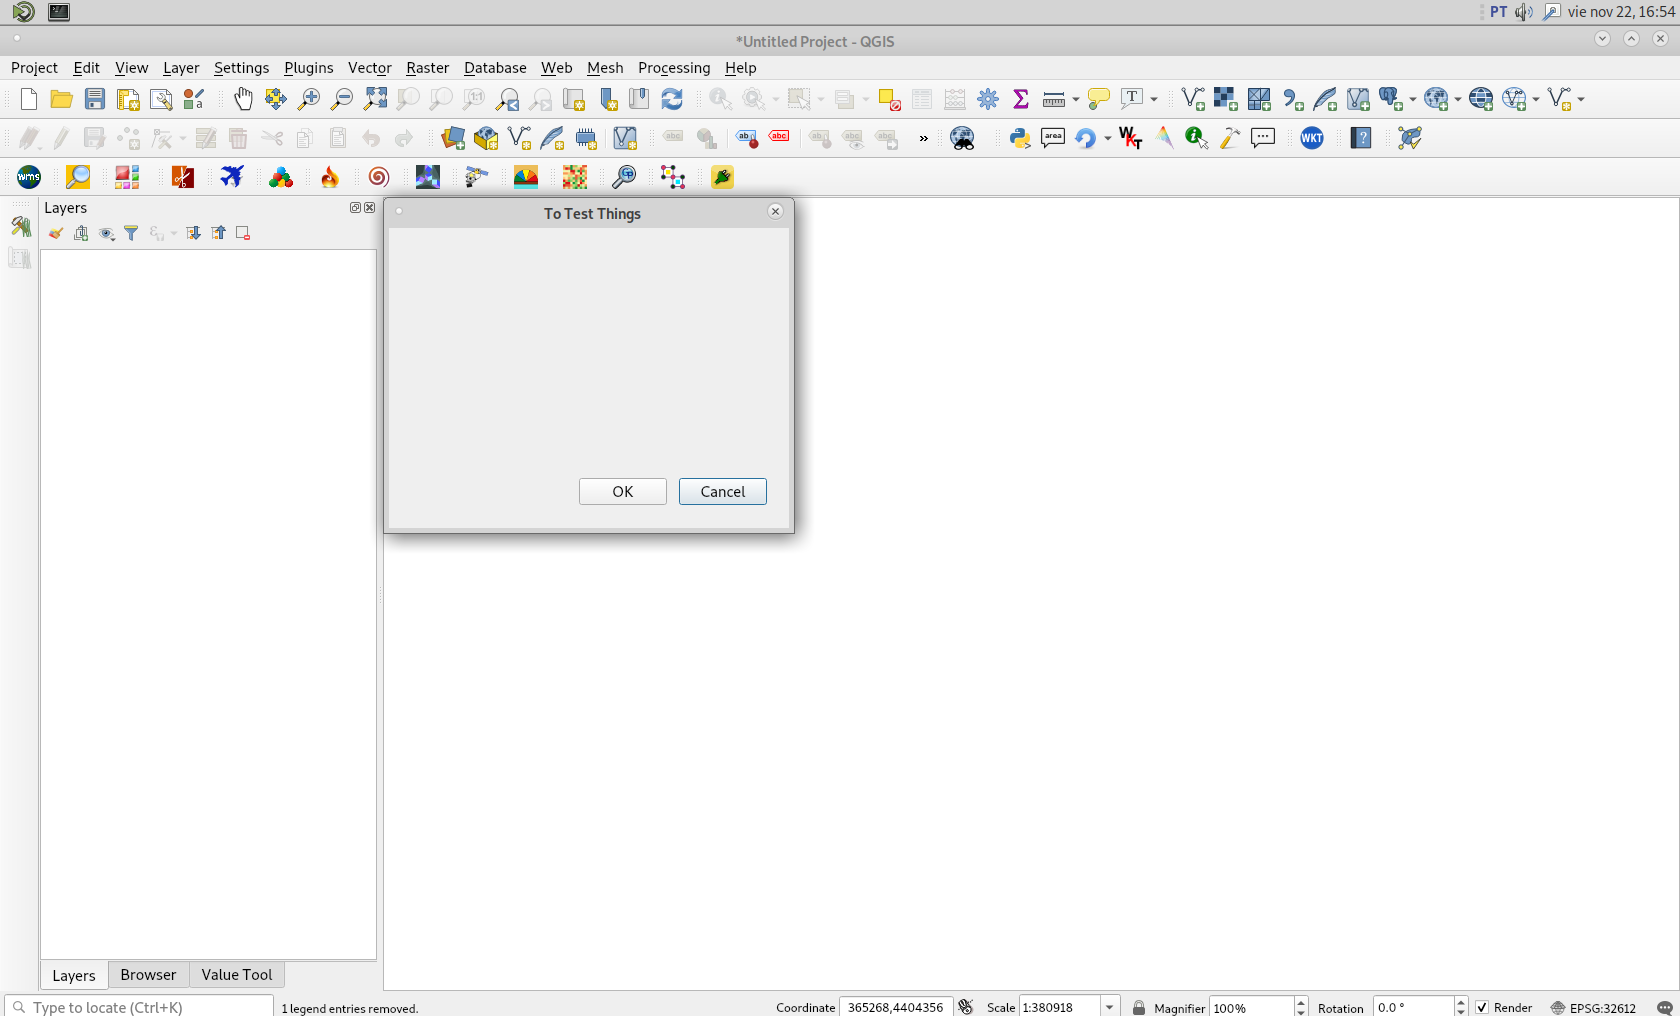The image size is (1680, 1016).
Task: Remove selected layer icon in Layers panel
Action: point(243,233)
